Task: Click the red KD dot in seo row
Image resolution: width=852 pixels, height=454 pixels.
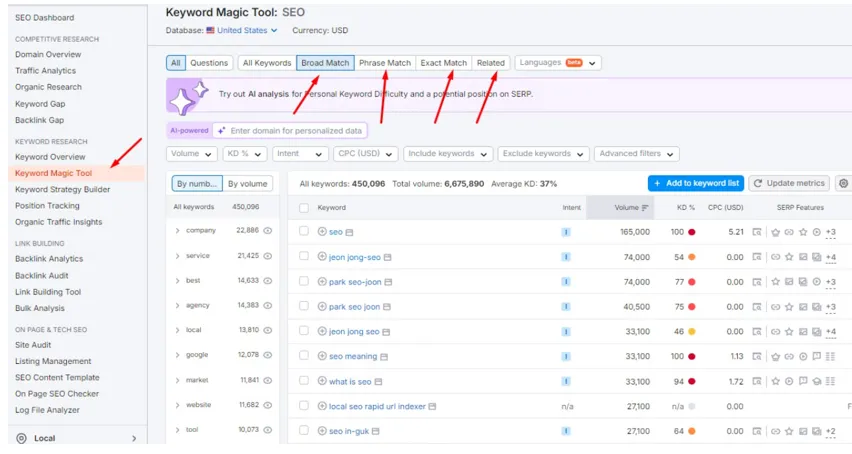Action: (692, 232)
